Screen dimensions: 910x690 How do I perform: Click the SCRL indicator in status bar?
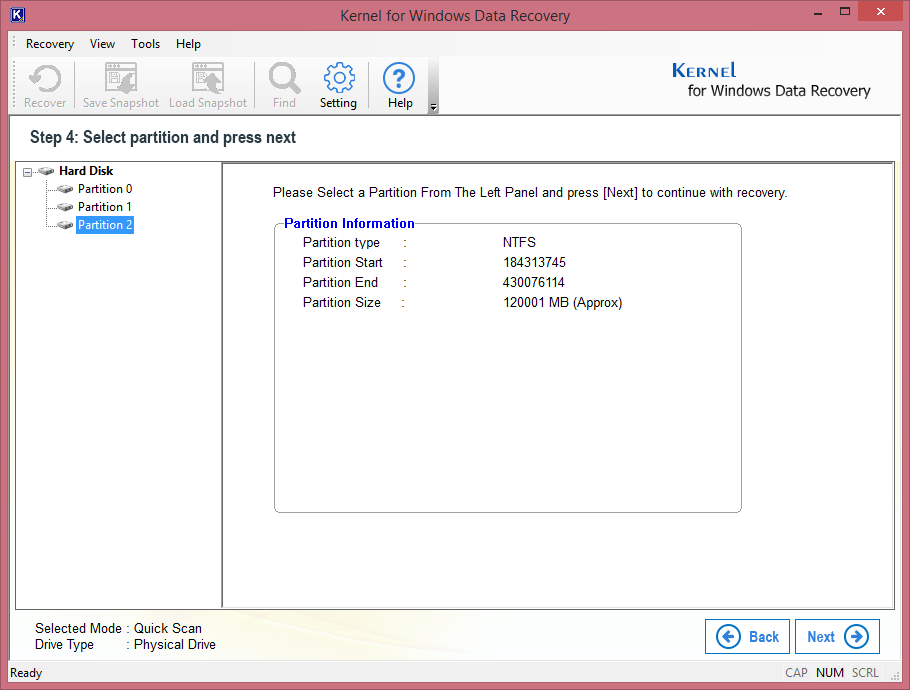[x=865, y=673]
